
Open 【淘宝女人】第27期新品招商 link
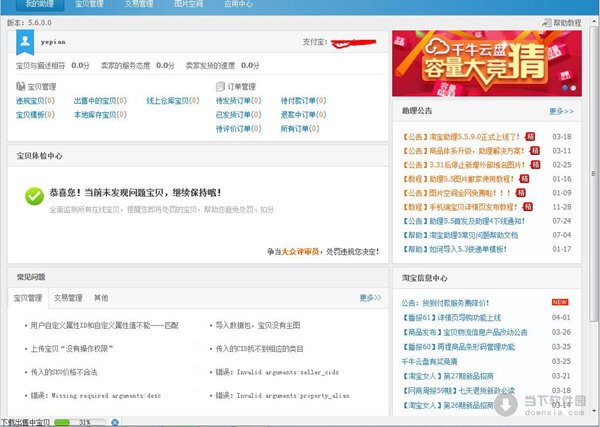click(448, 376)
